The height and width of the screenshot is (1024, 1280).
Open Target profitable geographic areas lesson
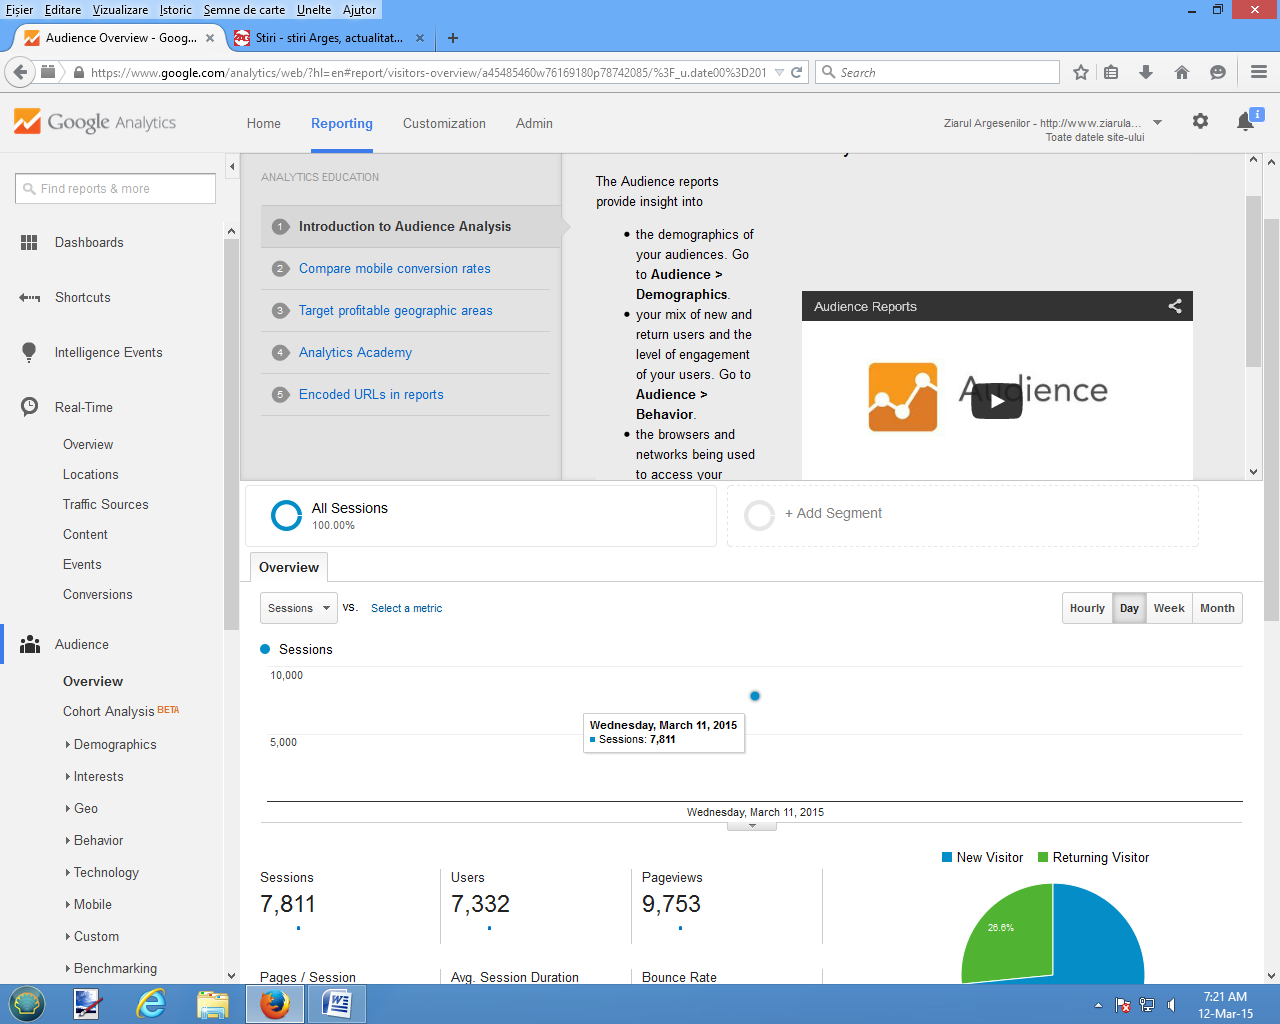(396, 310)
